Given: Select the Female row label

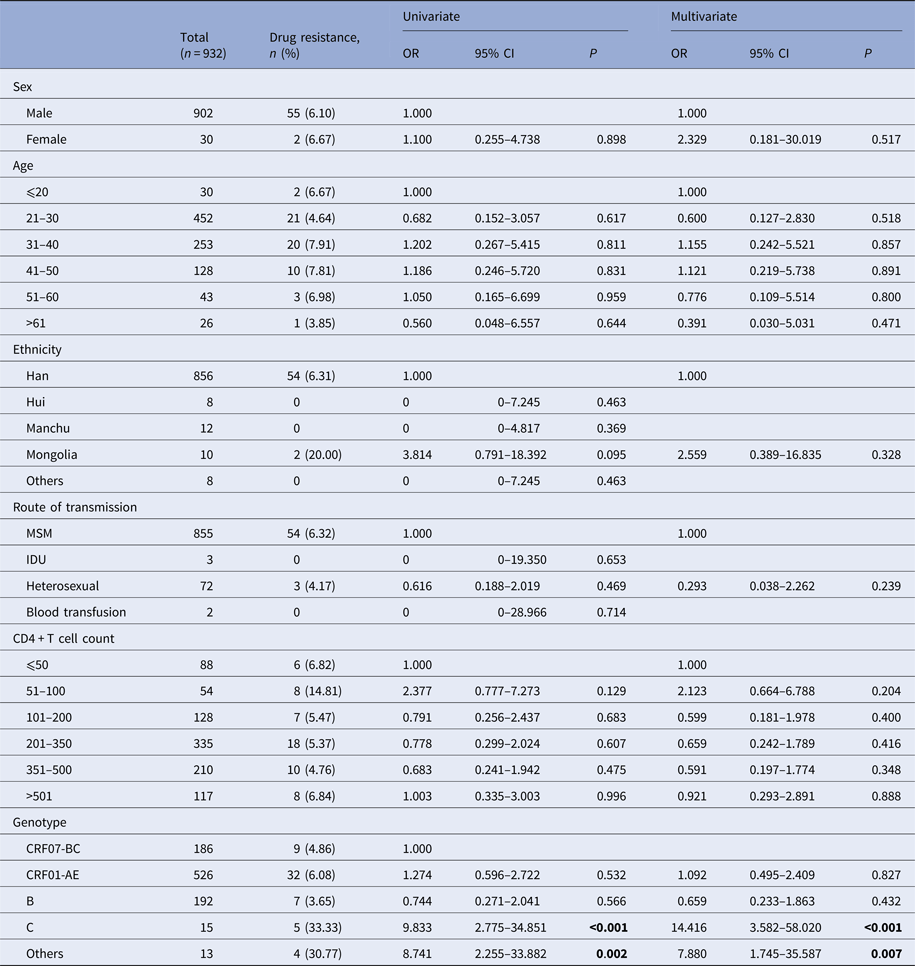Looking at the screenshot, I should pyautogui.click(x=47, y=140).
